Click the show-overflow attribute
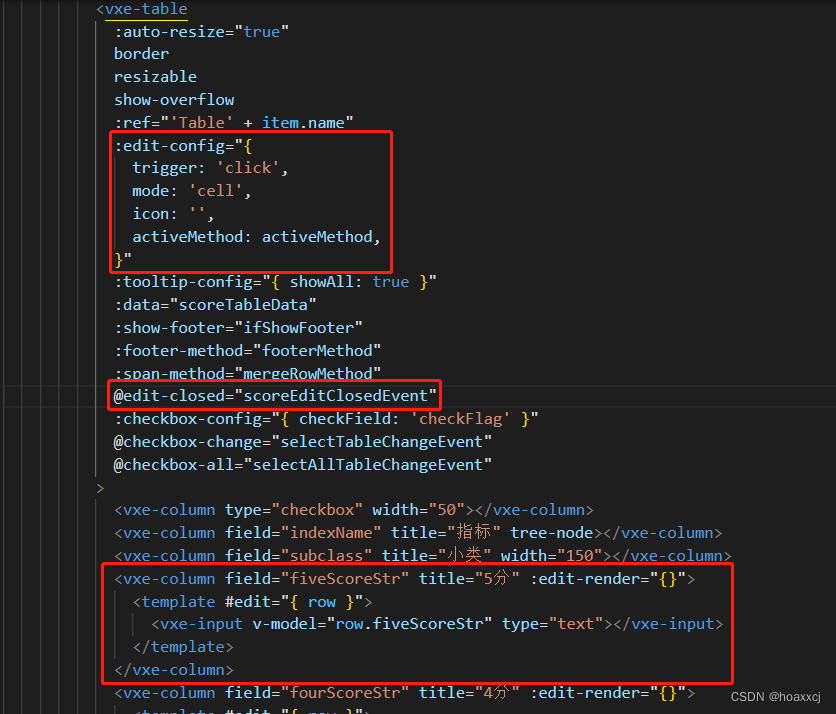836x714 pixels. pyautogui.click(x=174, y=100)
